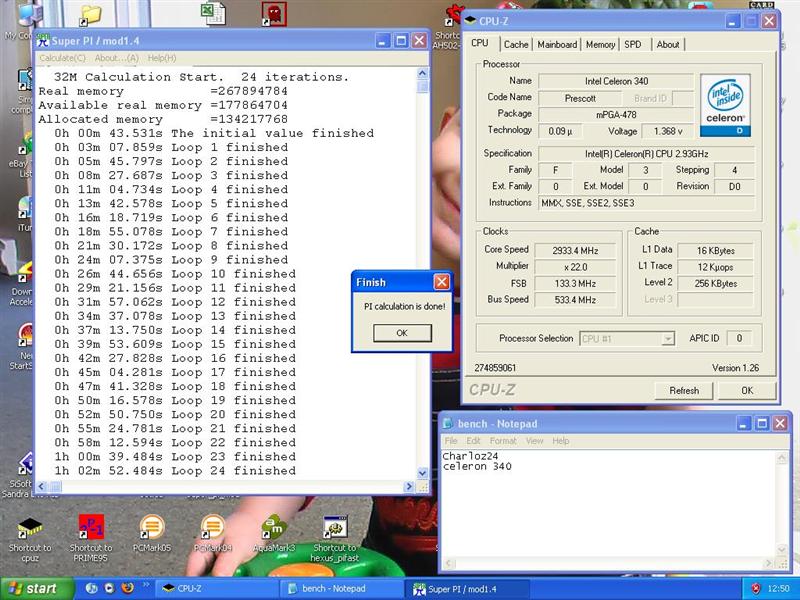Image resolution: width=800 pixels, height=600 pixels.
Task: Switch to Super PI / mod1.4 taskbar button
Action: (x=467, y=588)
